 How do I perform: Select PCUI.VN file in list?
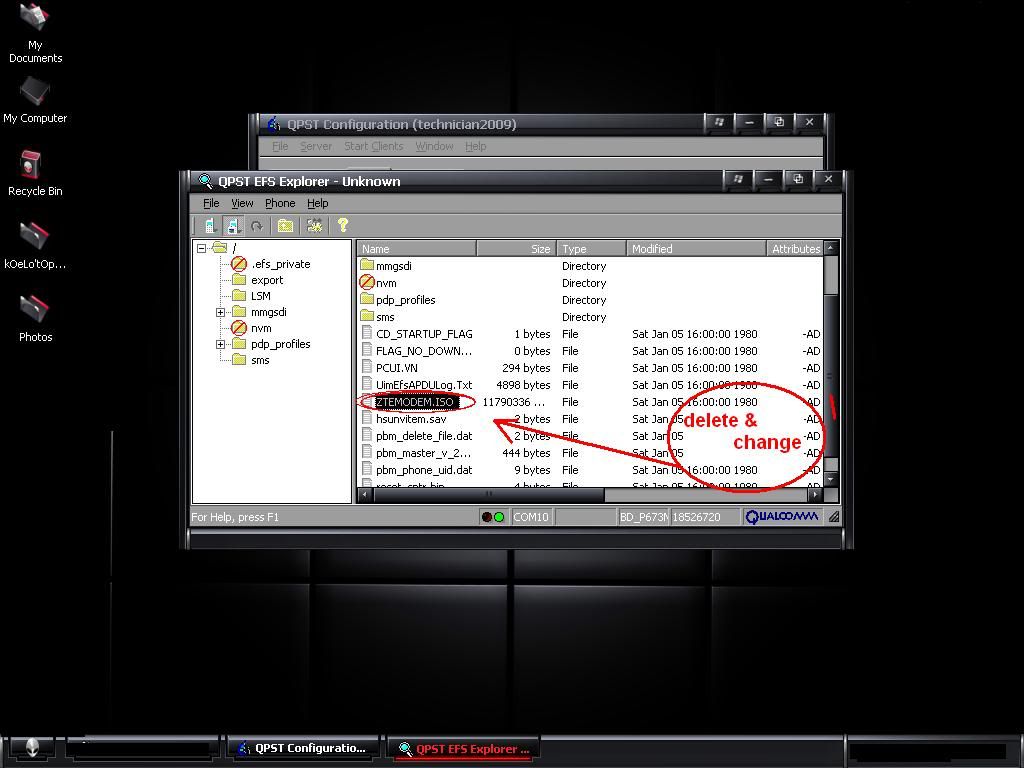(396, 368)
